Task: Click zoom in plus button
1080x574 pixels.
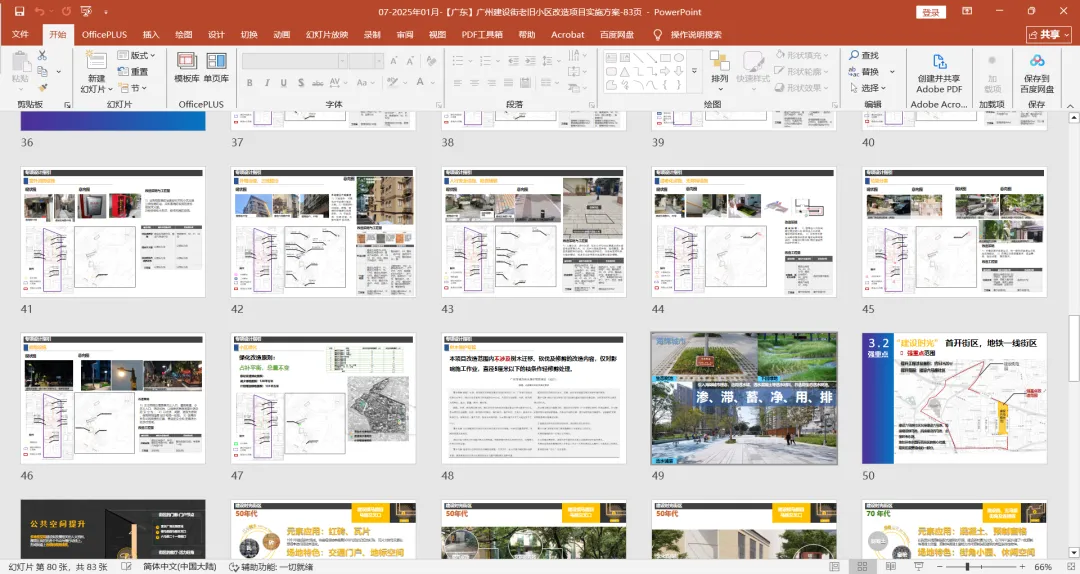Action: (x=1021, y=566)
